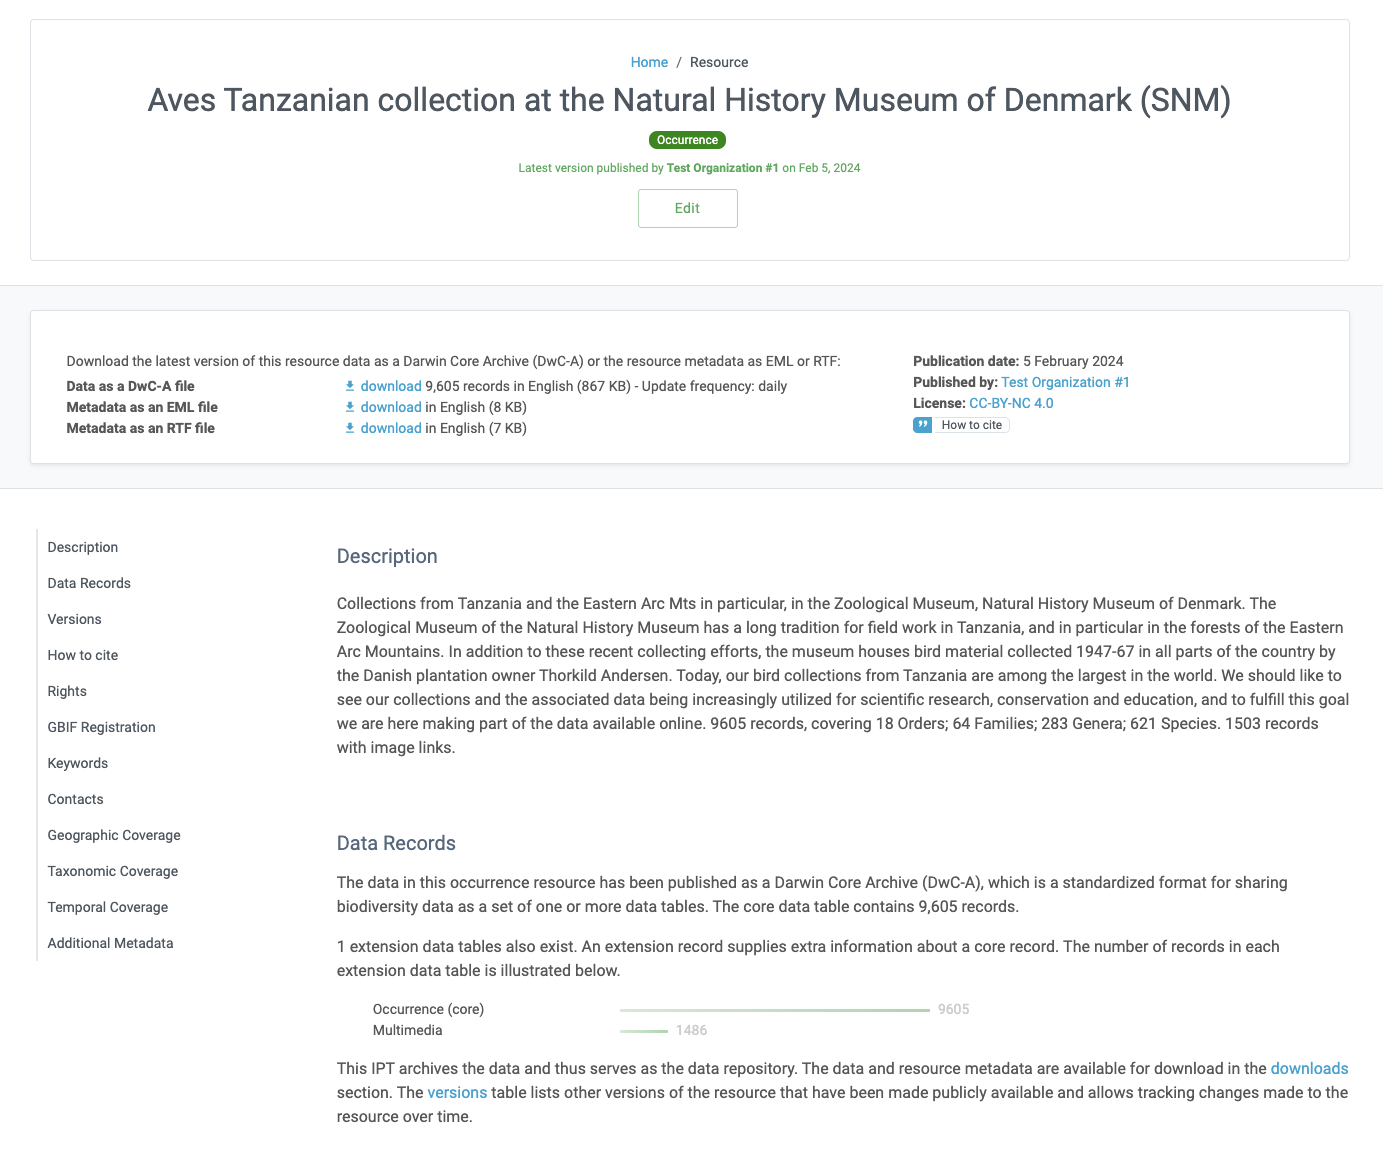Follow the downloads link in Data Records
This screenshot has width=1383, height=1164.
(1309, 1068)
